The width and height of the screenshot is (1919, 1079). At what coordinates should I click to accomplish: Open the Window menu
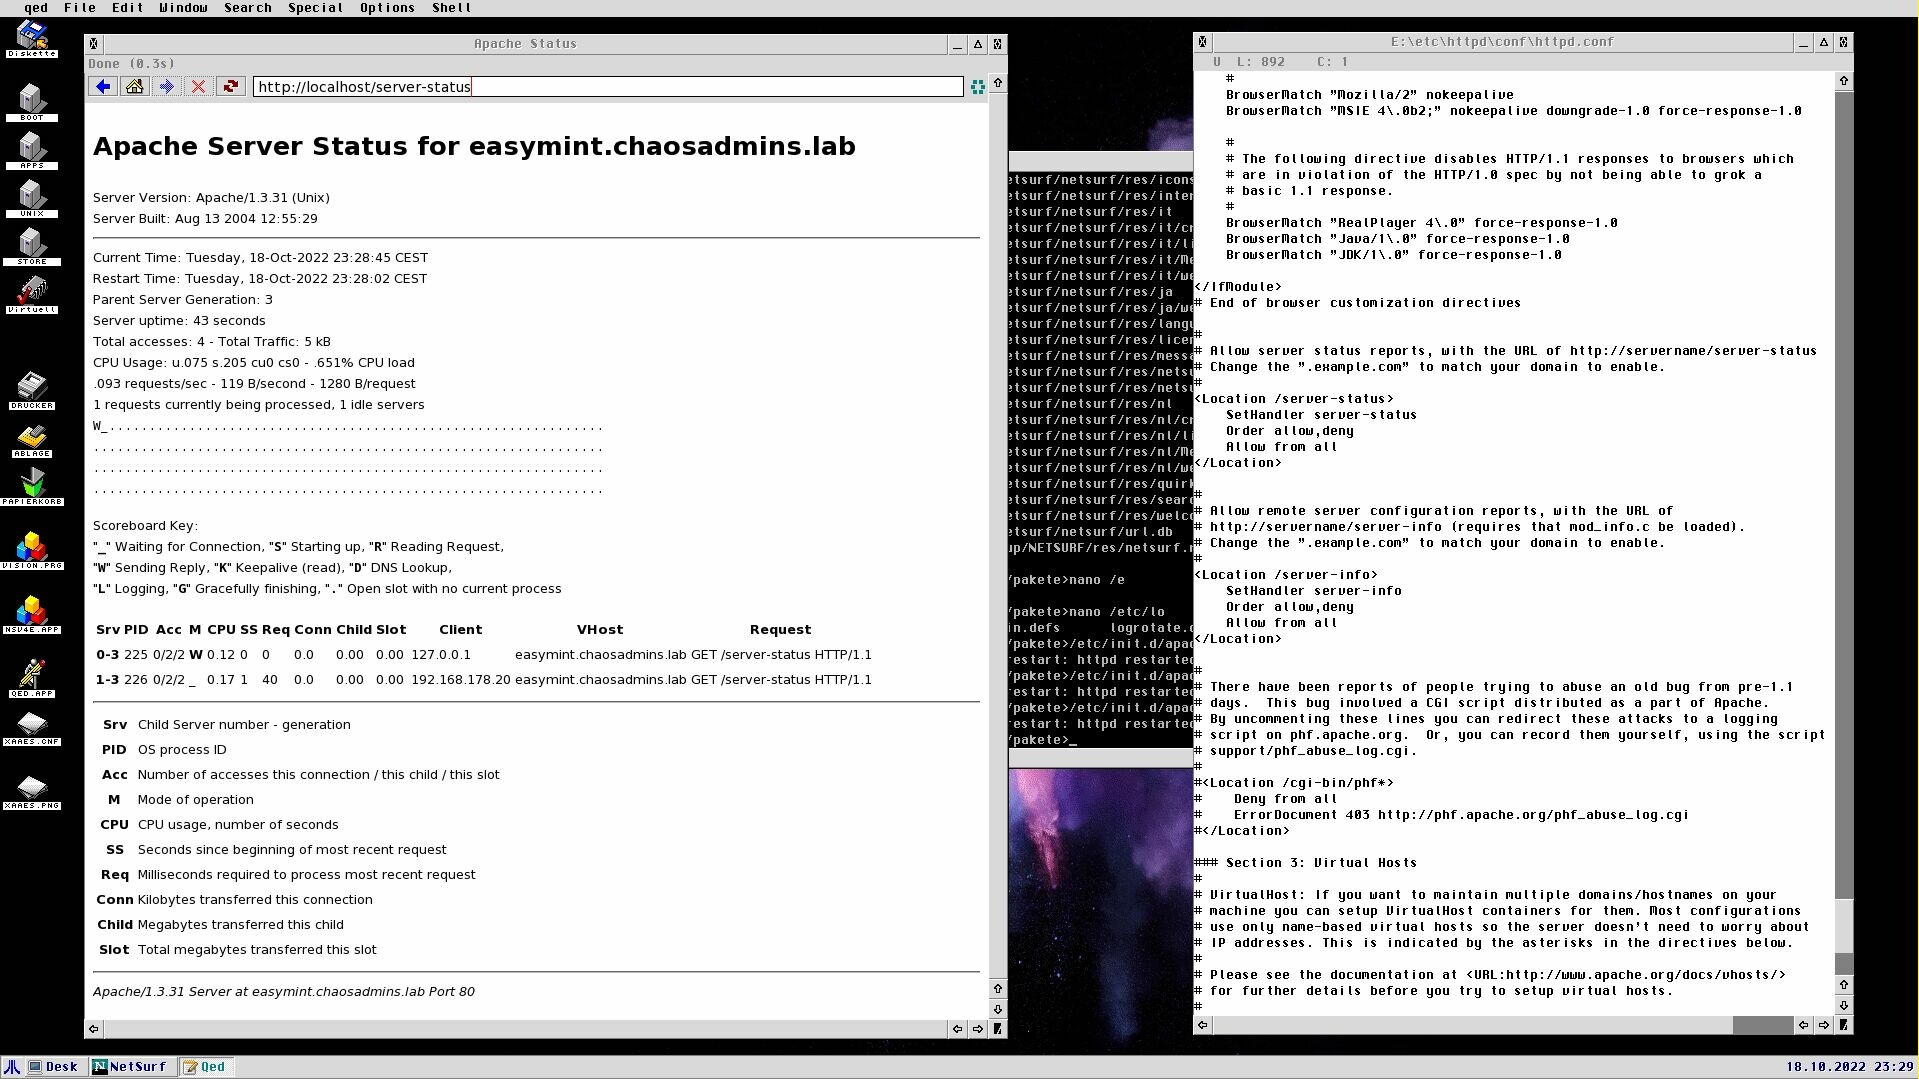183,8
